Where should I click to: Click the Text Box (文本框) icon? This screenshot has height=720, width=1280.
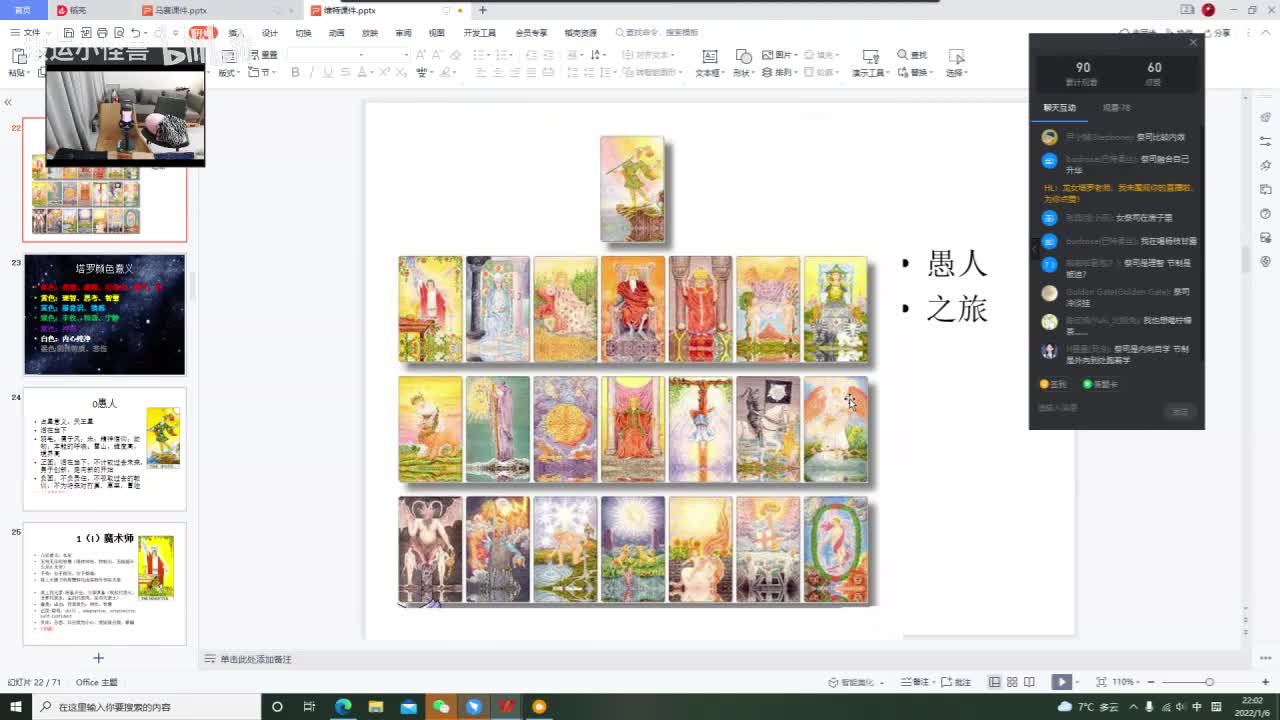tap(709, 57)
